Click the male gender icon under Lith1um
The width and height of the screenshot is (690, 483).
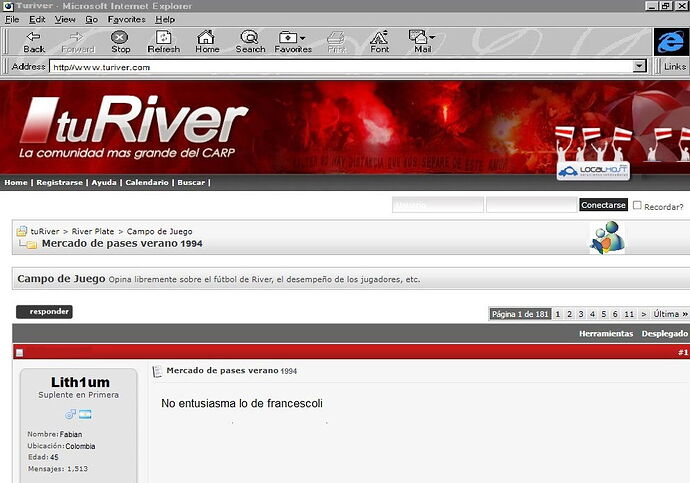70,414
